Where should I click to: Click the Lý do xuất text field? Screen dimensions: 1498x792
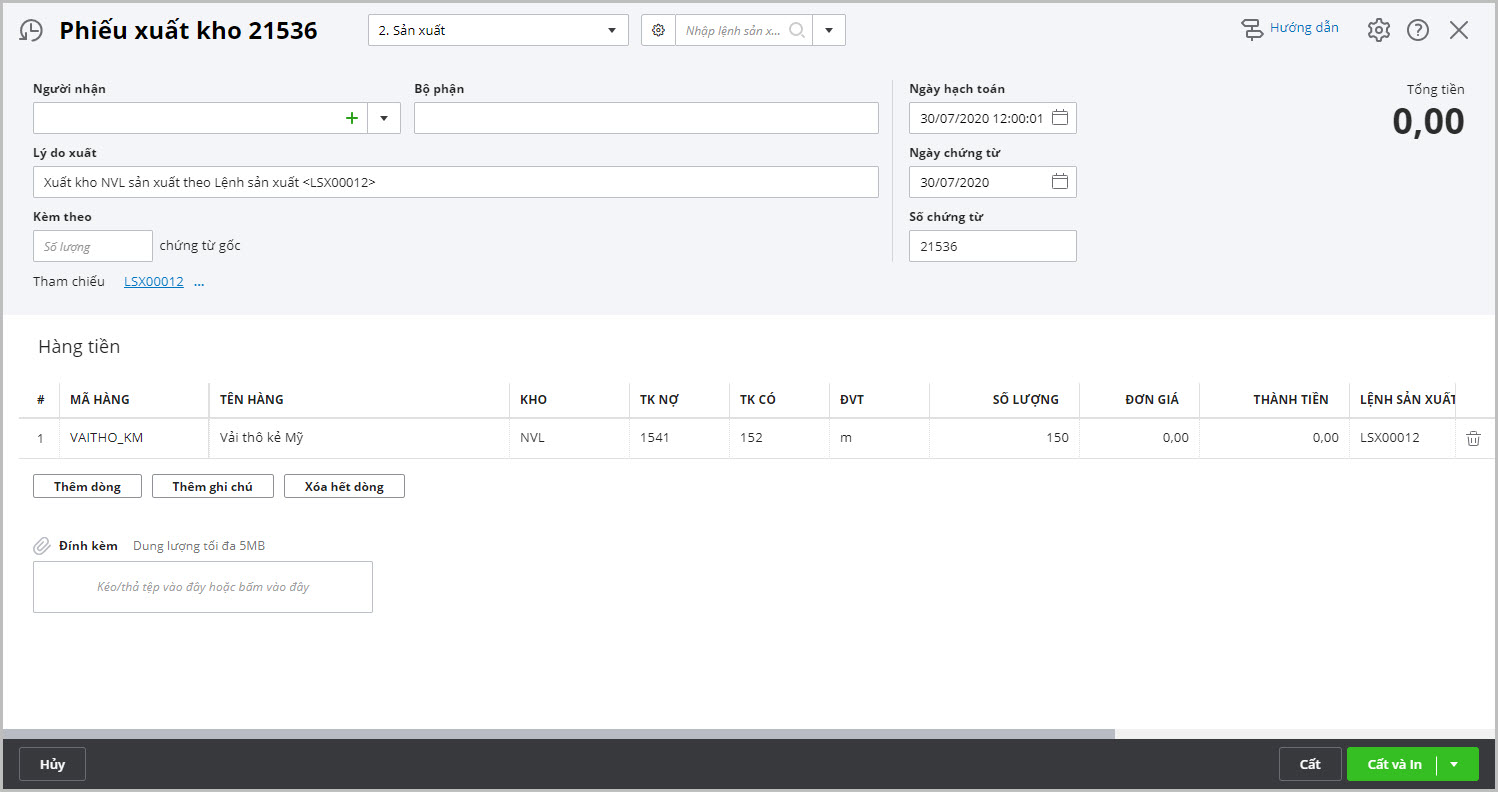pos(455,182)
